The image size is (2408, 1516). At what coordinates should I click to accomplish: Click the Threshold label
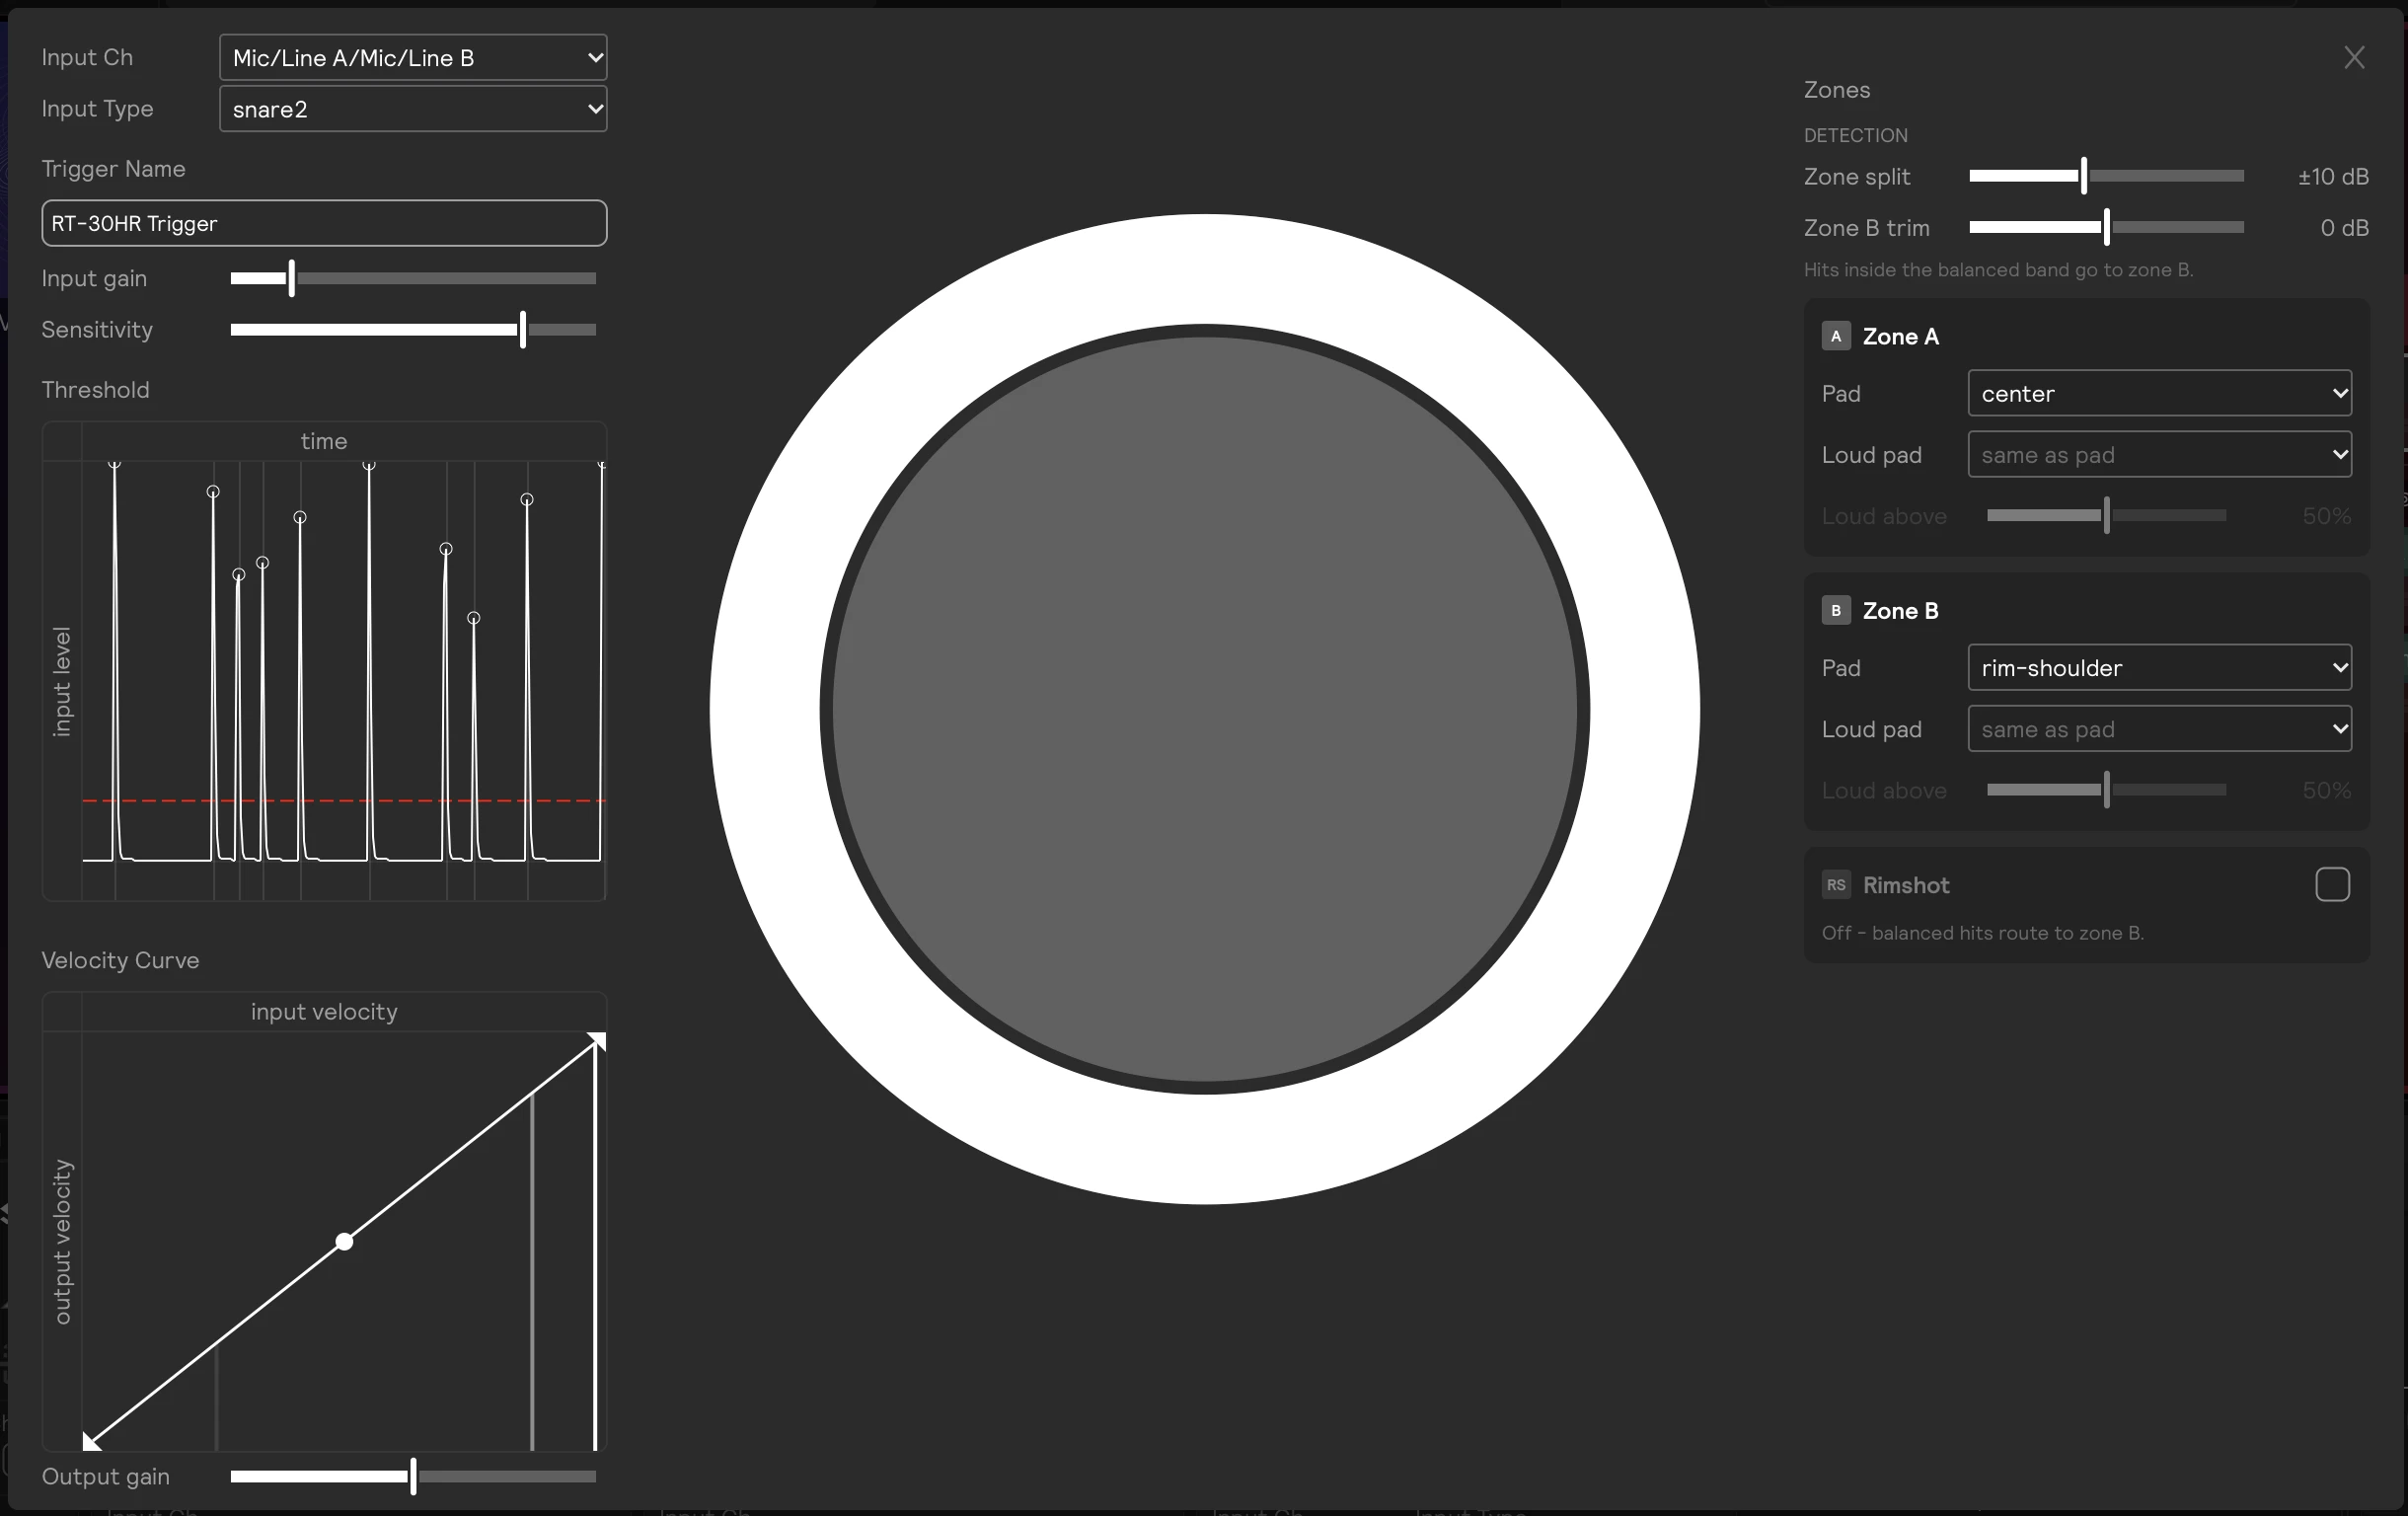(x=96, y=390)
